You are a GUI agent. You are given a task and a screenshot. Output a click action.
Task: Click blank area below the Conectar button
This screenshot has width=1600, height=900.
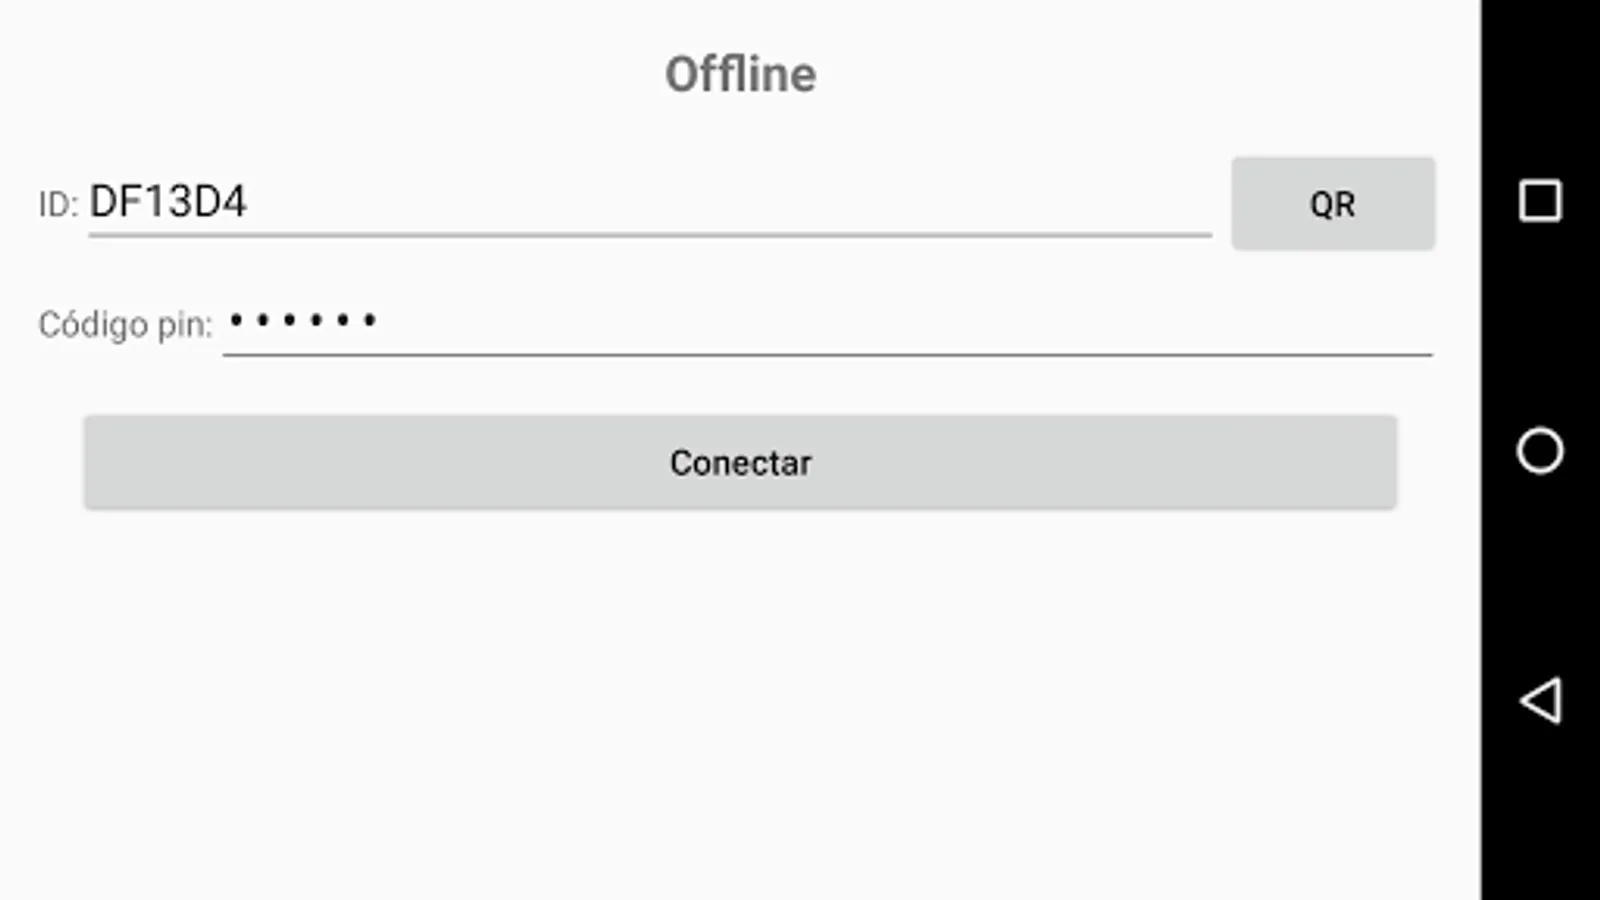click(740, 700)
